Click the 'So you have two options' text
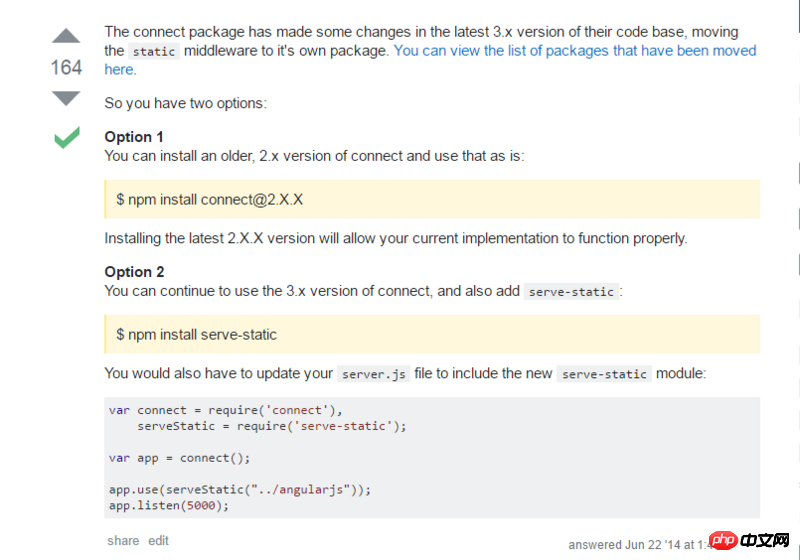This screenshot has height=560, width=800. (185, 103)
